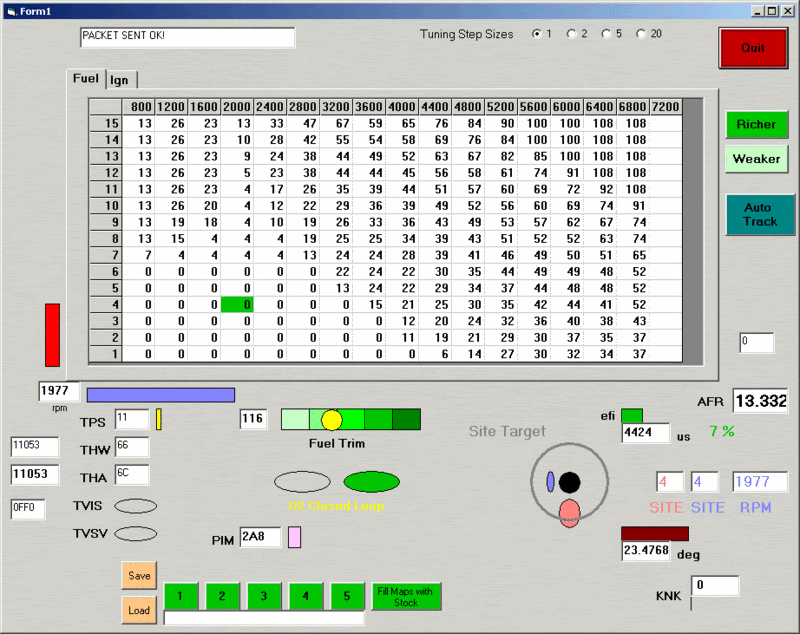Click the empty oval above O2 Closed Loop
The width and height of the screenshot is (800, 634).
click(x=302, y=481)
